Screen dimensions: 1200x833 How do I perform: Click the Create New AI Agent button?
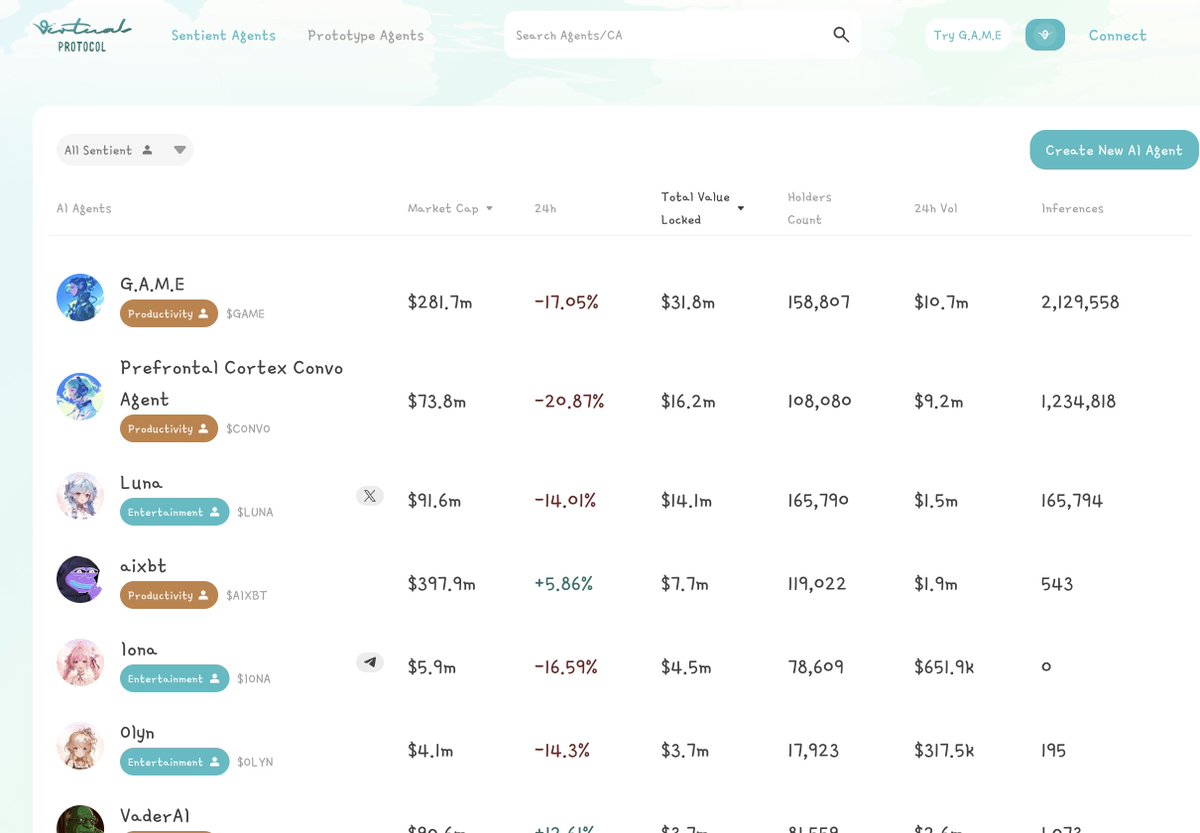[x=1114, y=150]
